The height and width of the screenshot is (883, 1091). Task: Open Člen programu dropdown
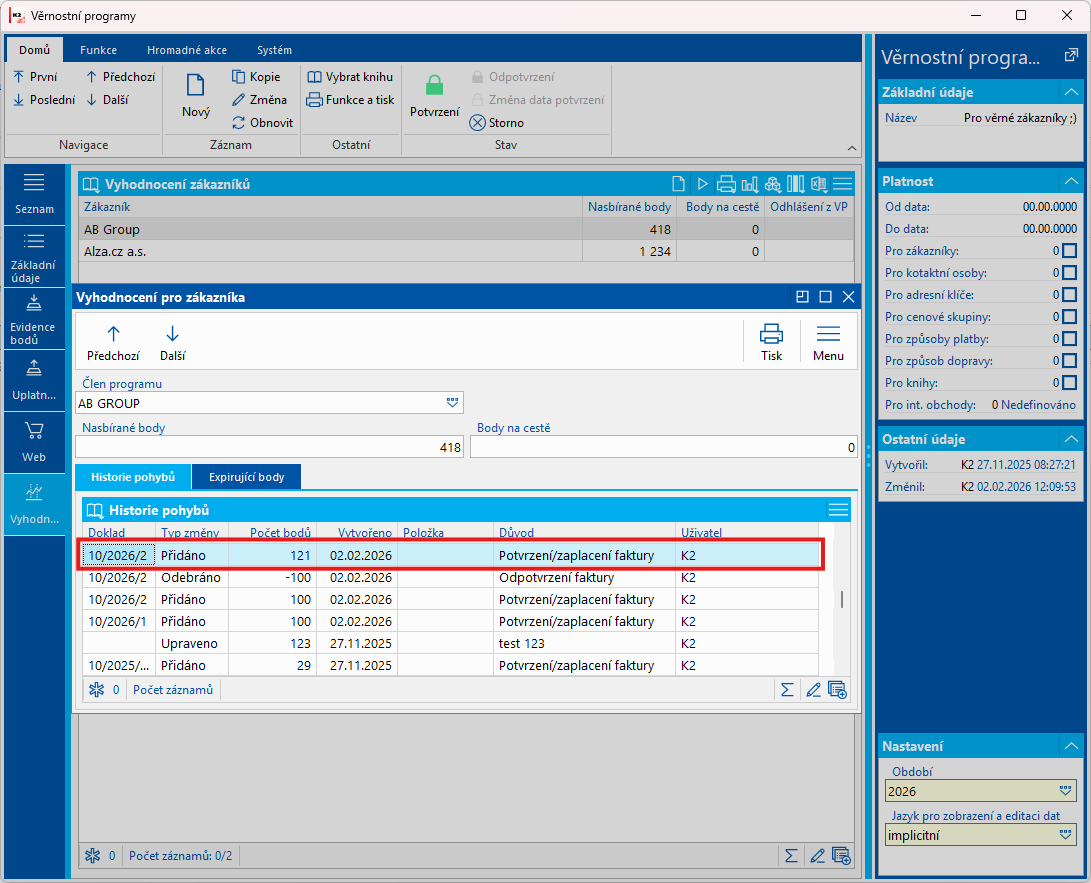click(x=452, y=403)
